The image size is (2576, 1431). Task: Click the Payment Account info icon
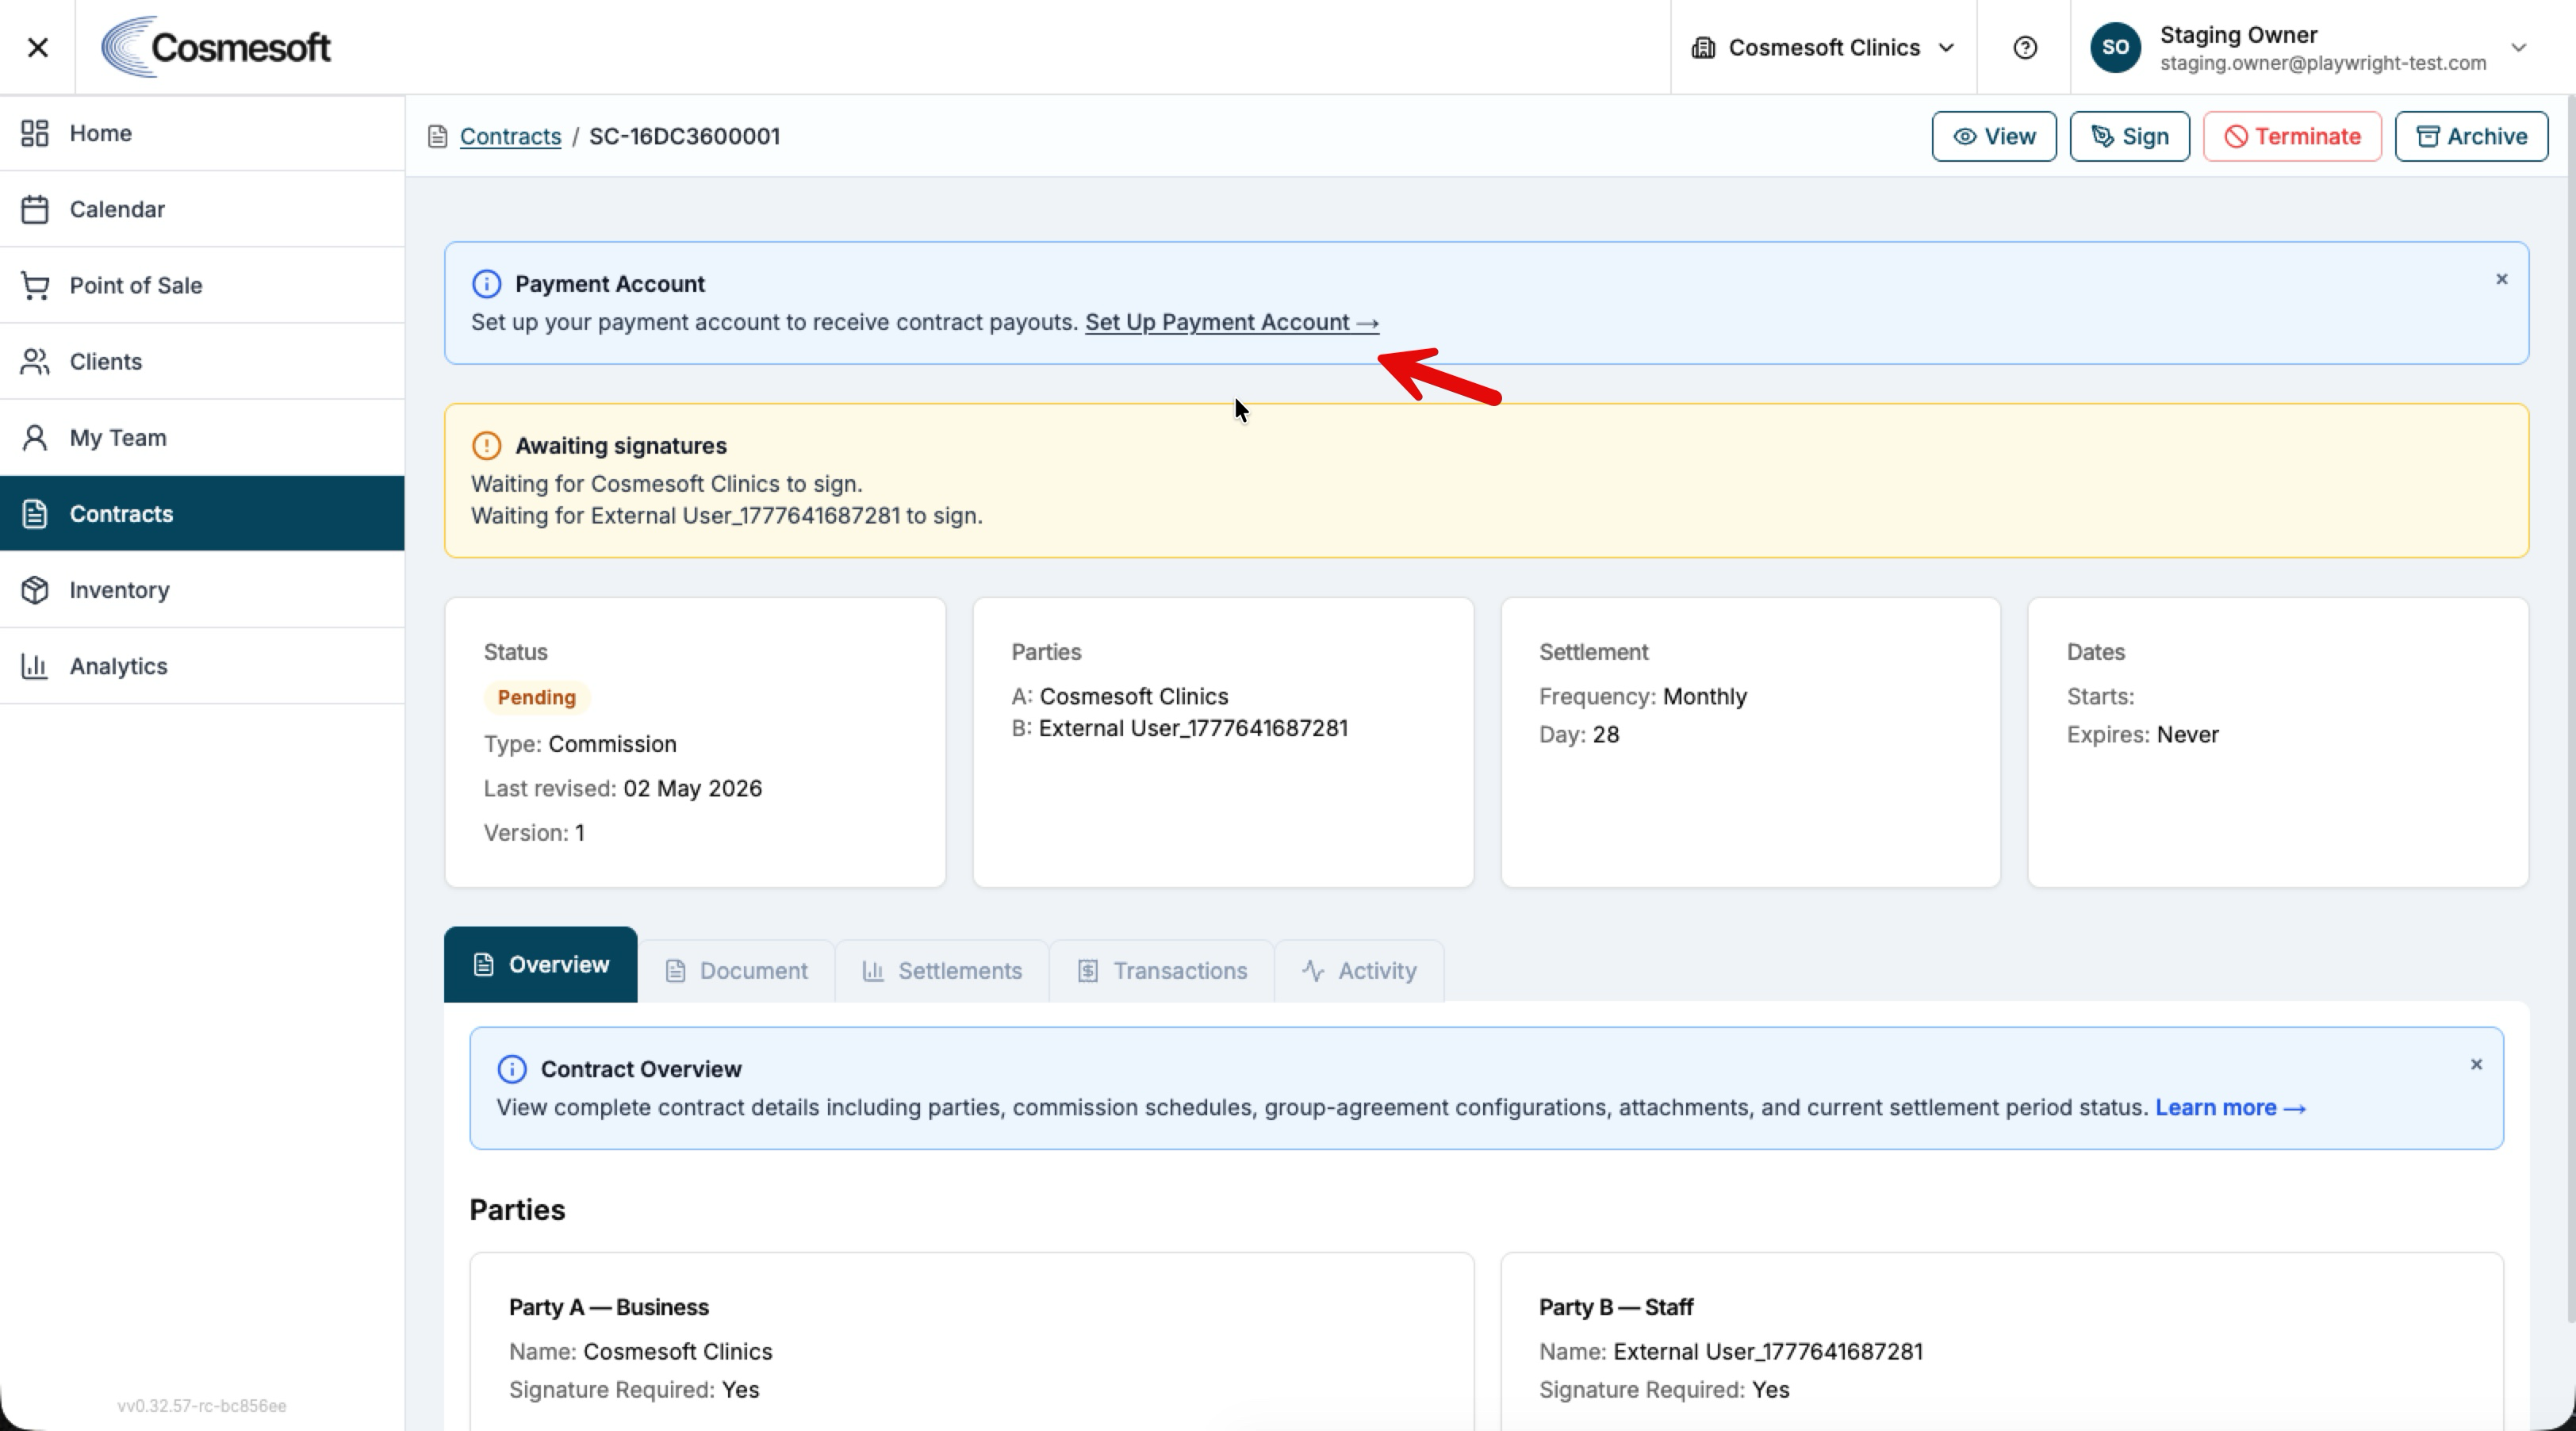[486, 284]
